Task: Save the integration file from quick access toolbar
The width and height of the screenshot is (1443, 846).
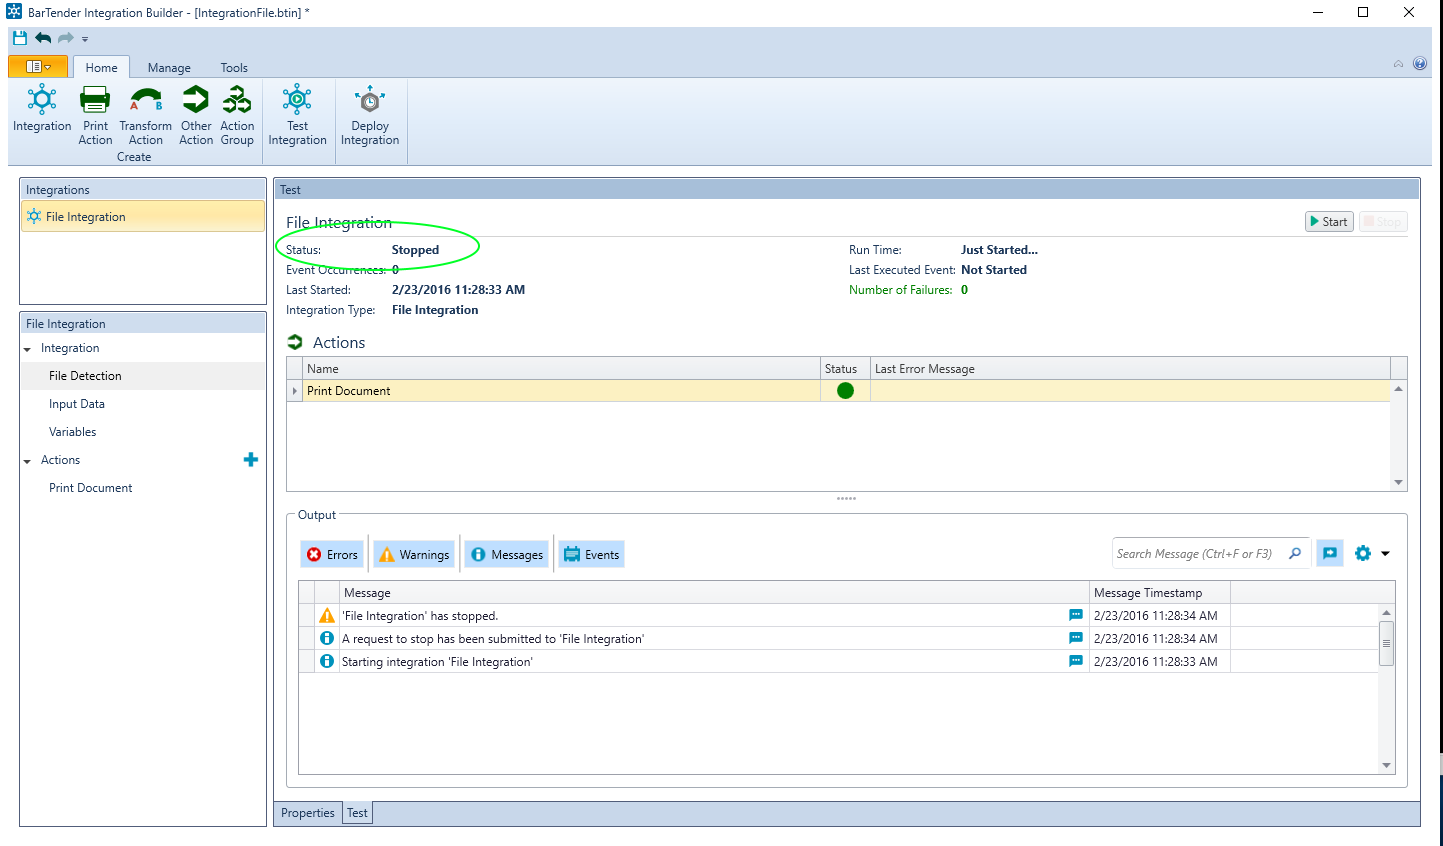Action: pyautogui.click(x=20, y=38)
